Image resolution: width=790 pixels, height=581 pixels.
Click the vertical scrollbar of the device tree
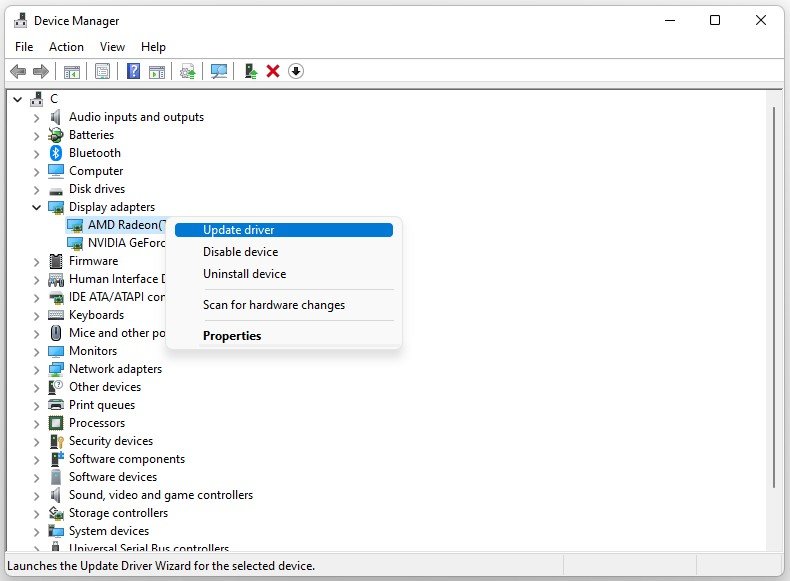pos(773,300)
